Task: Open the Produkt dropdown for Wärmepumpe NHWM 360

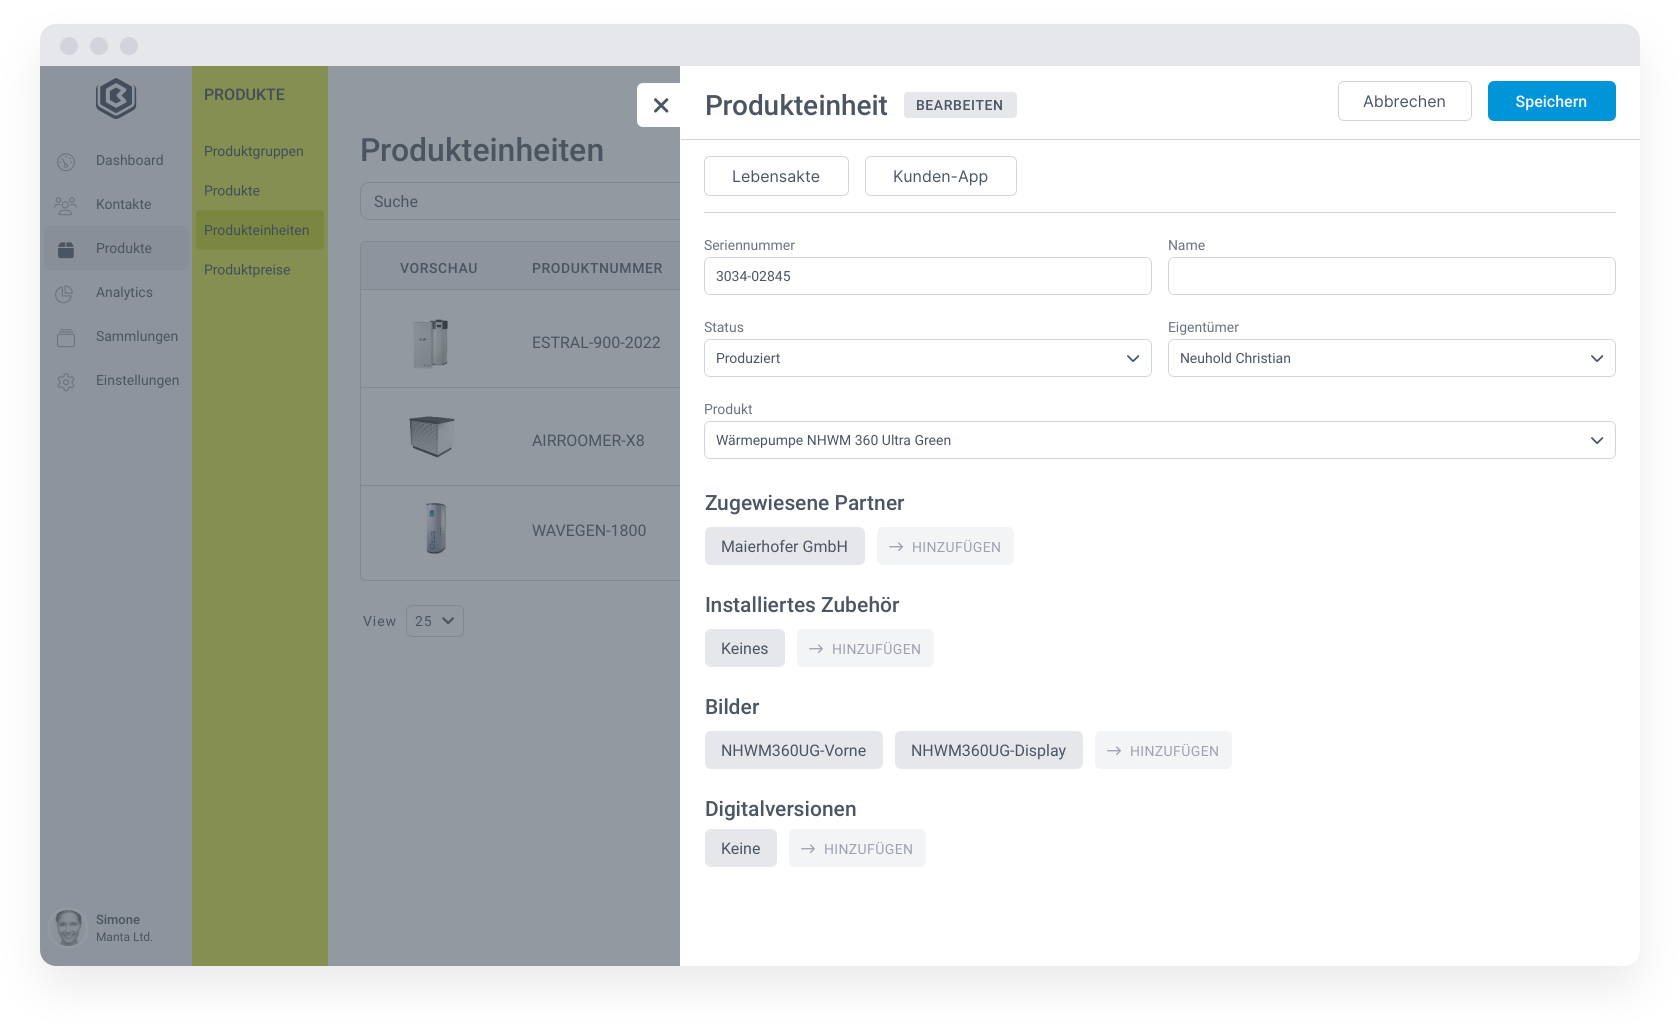Action: click(1159, 440)
